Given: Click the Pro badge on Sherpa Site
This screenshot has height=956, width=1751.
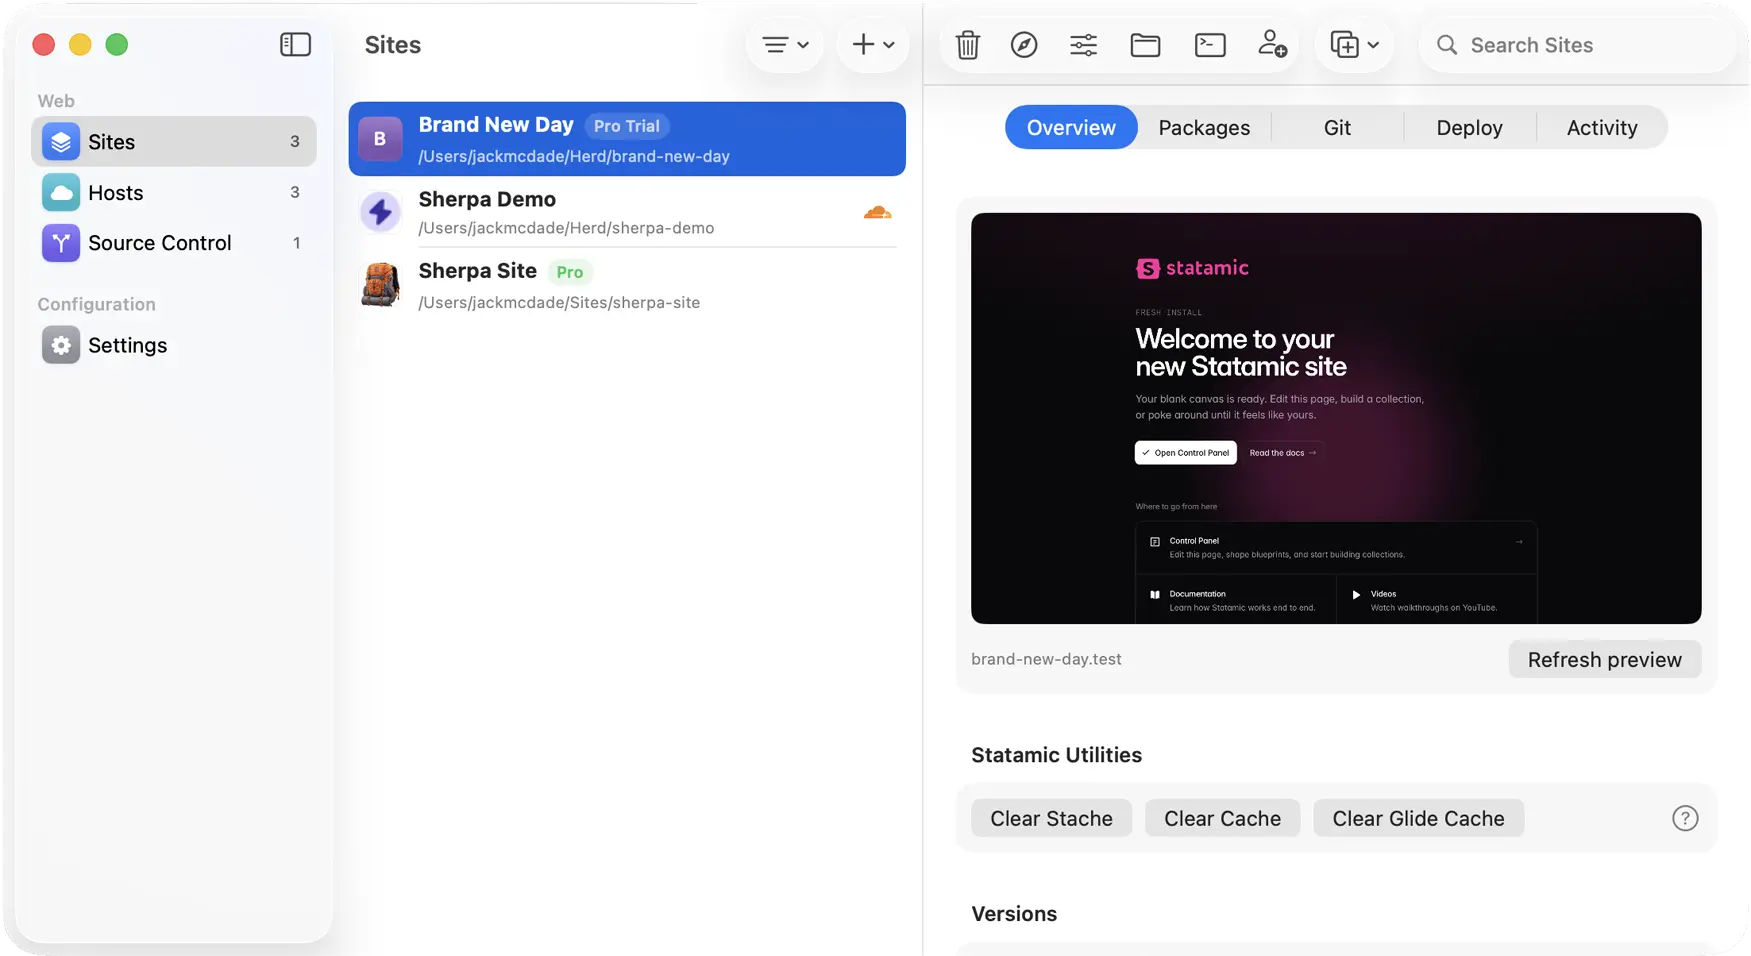Looking at the screenshot, I should (x=570, y=272).
